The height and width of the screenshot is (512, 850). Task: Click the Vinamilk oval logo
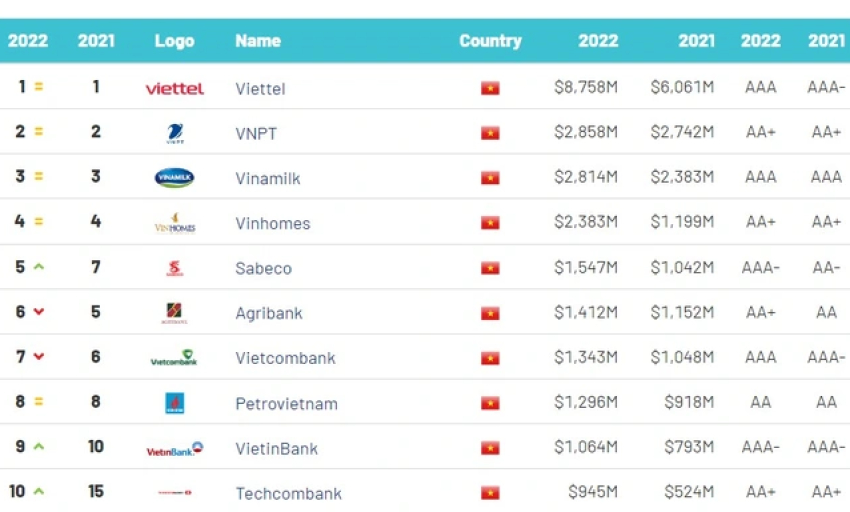(x=175, y=177)
